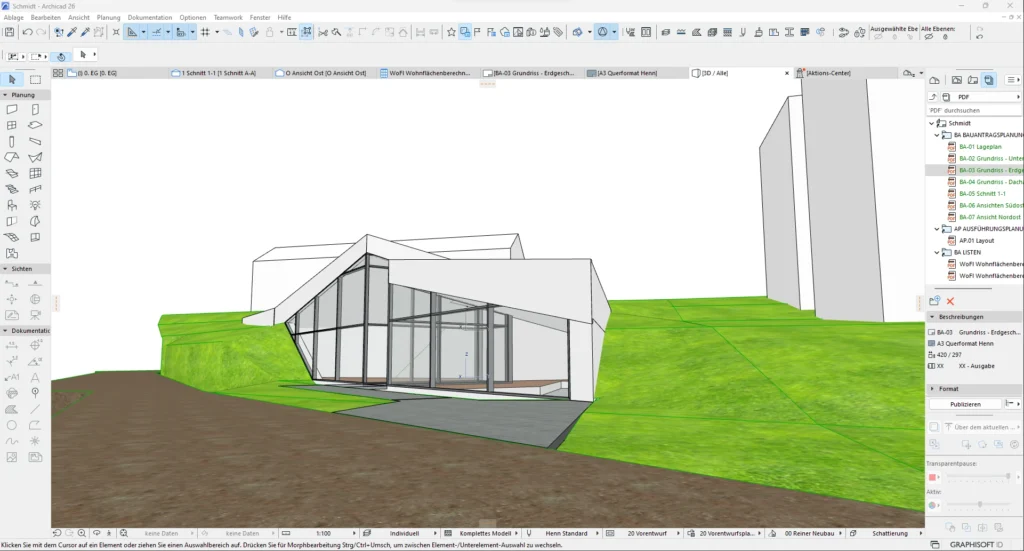Image resolution: width=1024 pixels, height=551 pixels.
Task: Click the scissors Trim icon
Action: click(323, 32)
